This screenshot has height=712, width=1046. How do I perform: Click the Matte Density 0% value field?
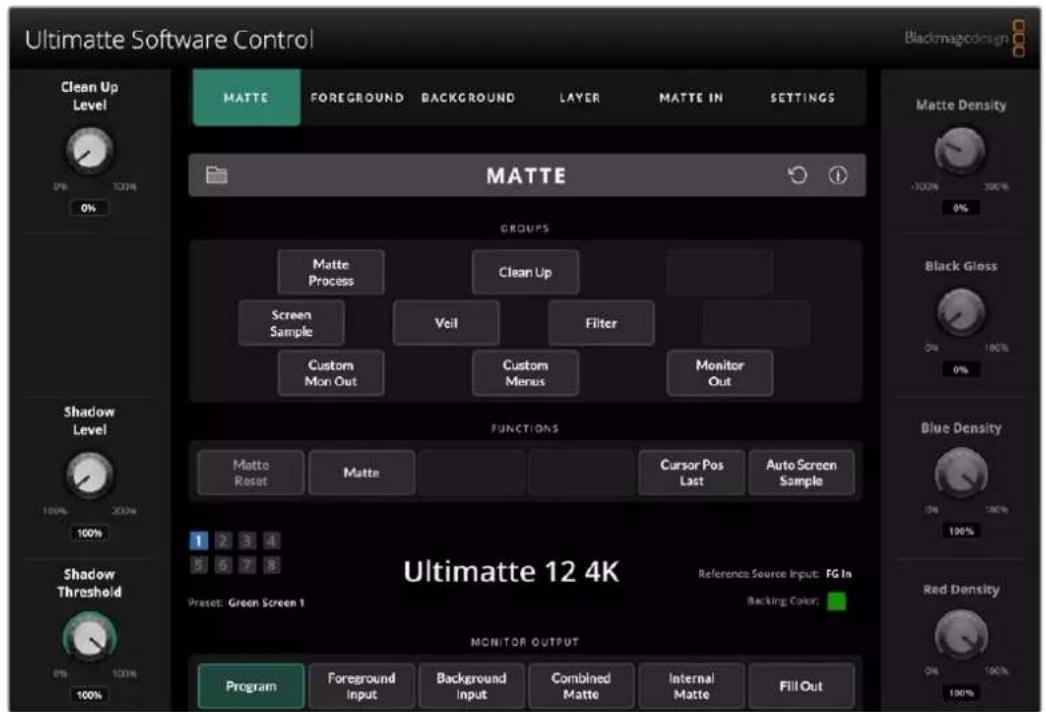click(961, 208)
